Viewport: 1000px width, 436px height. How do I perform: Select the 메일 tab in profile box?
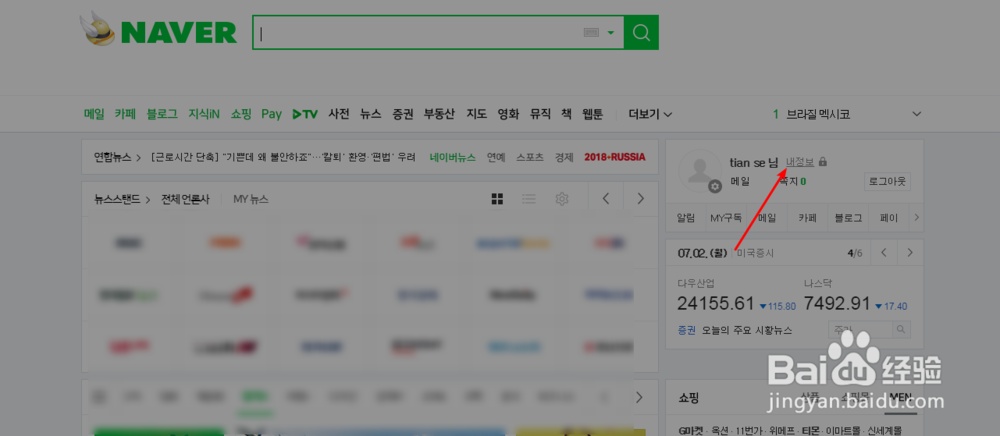pyautogui.click(x=767, y=218)
